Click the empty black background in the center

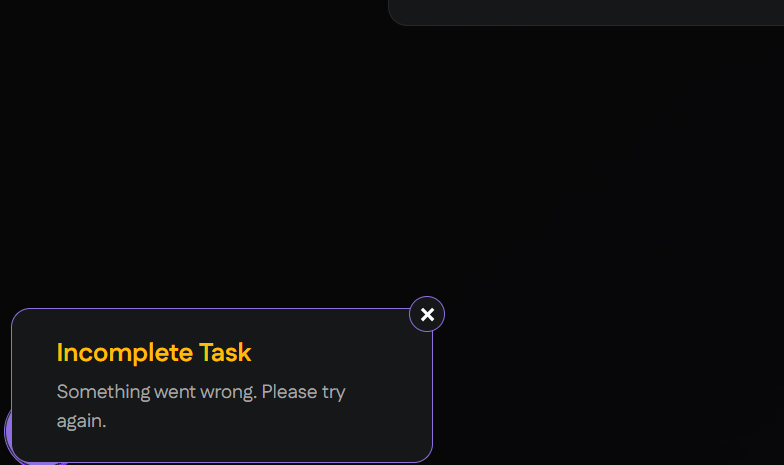[390, 160]
